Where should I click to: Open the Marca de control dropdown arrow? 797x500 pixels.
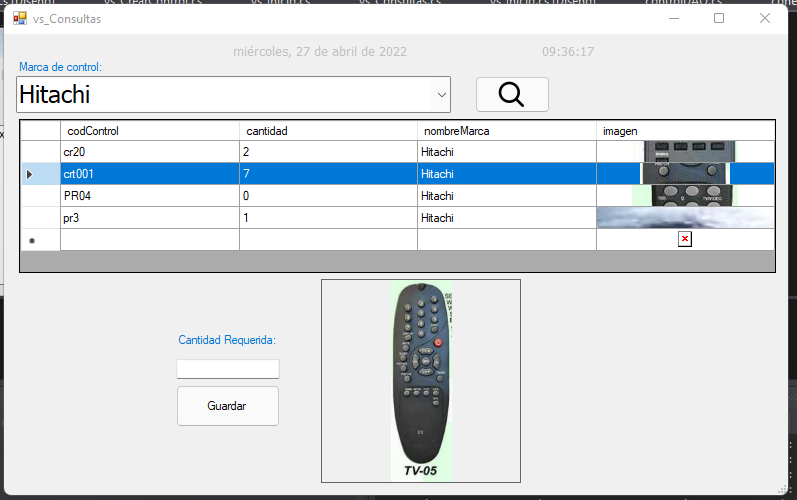coord(442,95)
